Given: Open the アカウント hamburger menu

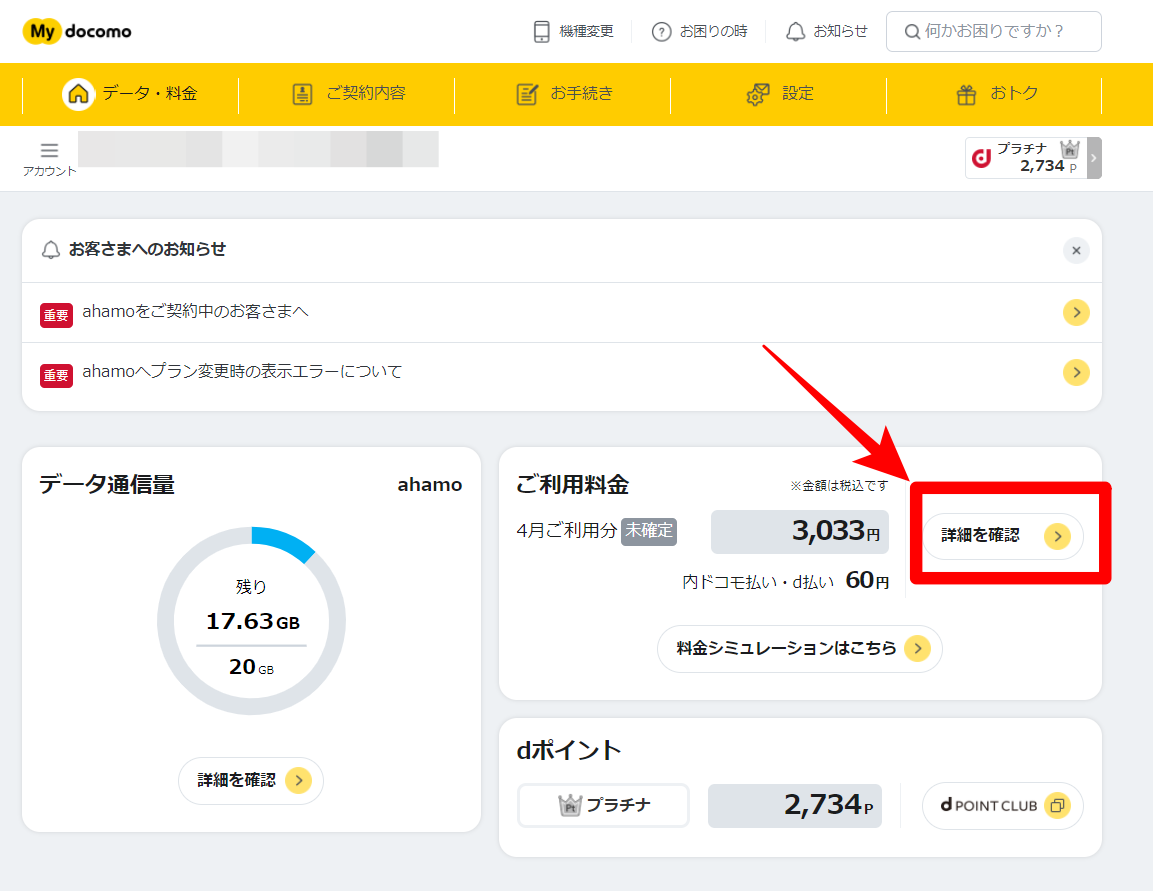Looking at the screenshot, I should (49, 159).
